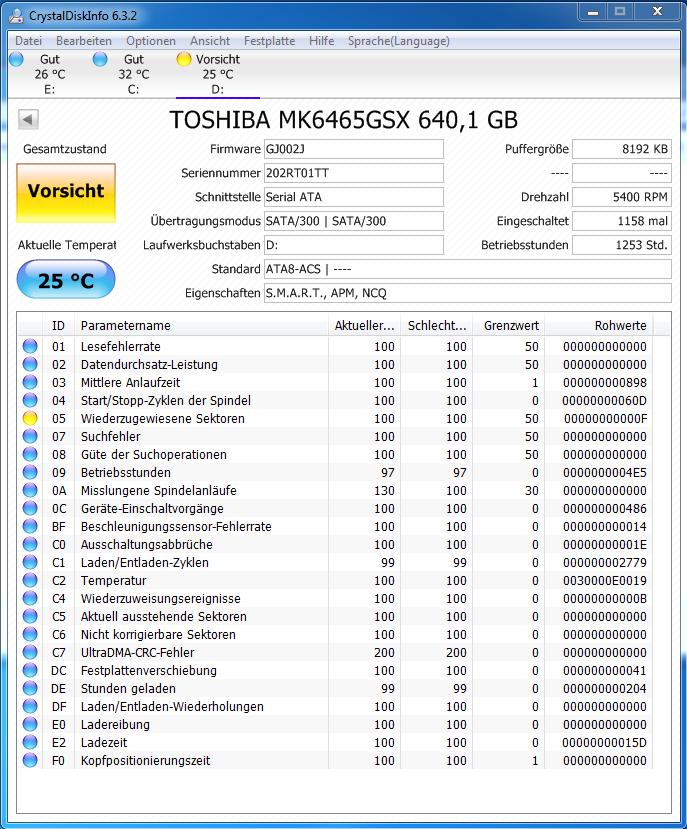Open the Ansicht menu
This screenshot has width=687, height=829.
coord(210,41)
